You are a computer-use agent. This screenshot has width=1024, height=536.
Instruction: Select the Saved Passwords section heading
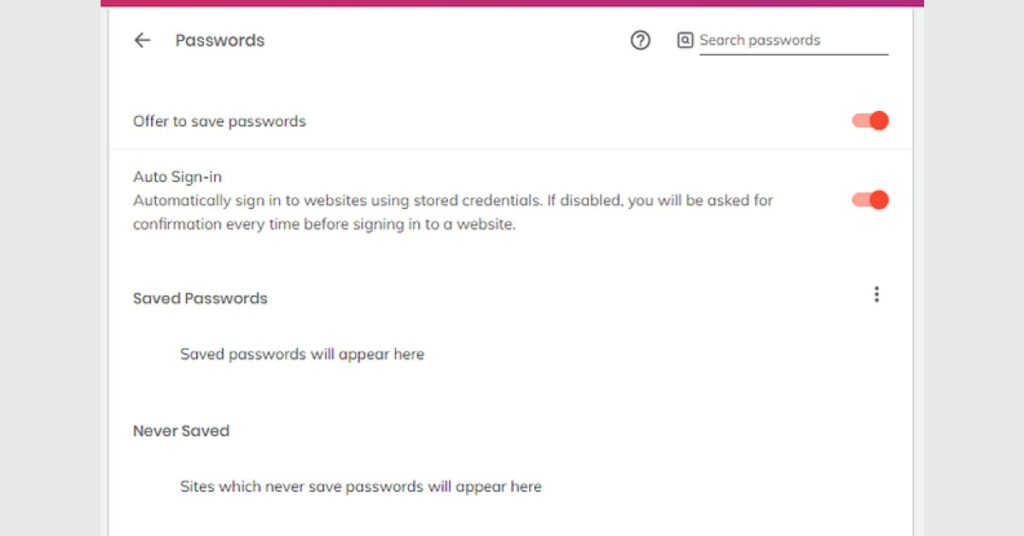coord(200,298)
